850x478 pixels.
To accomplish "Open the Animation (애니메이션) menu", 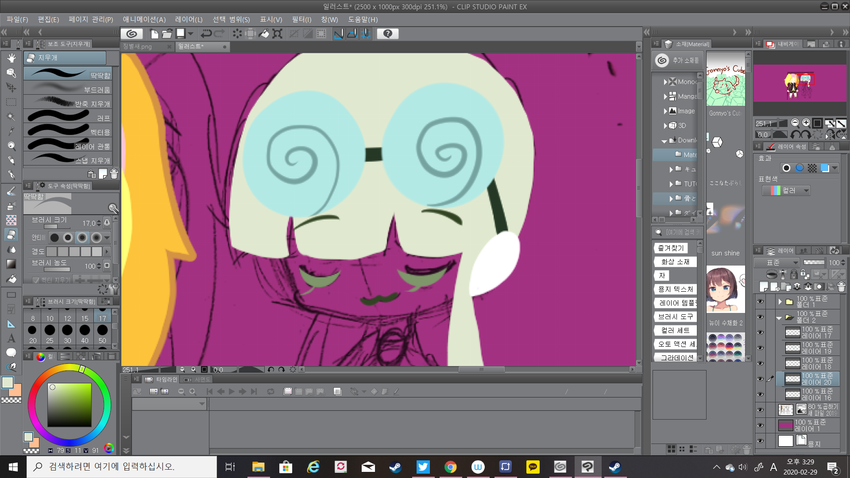I will [x=144, y=20].
